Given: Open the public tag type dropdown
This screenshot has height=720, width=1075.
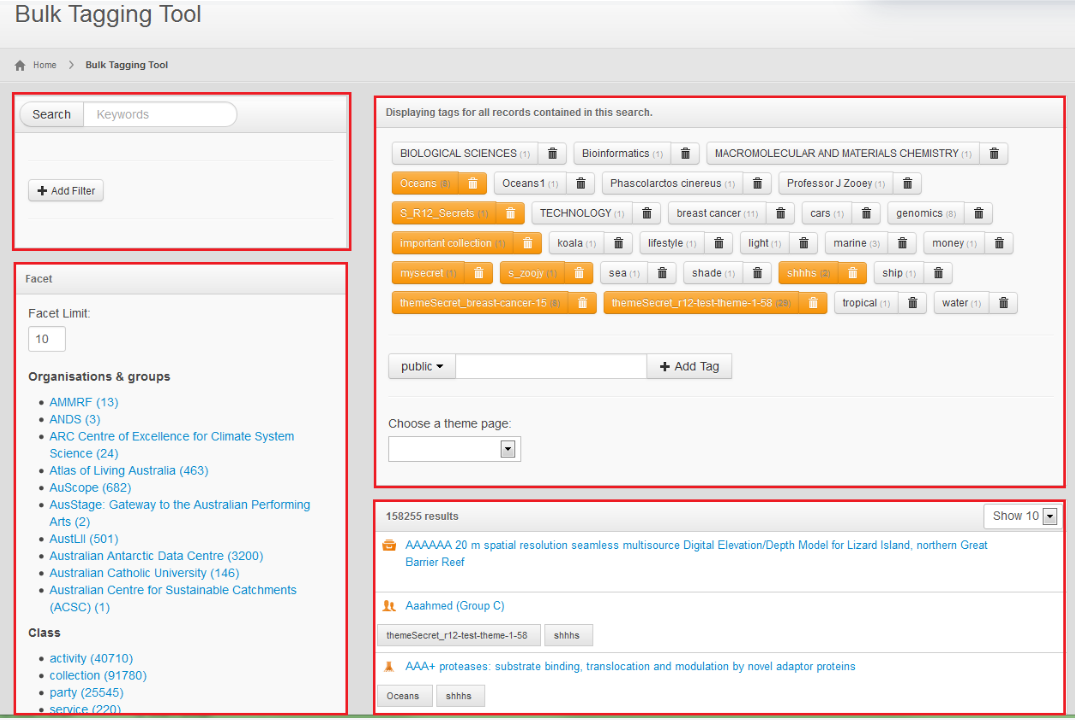Looking at the screenshot, I should 422,367.
